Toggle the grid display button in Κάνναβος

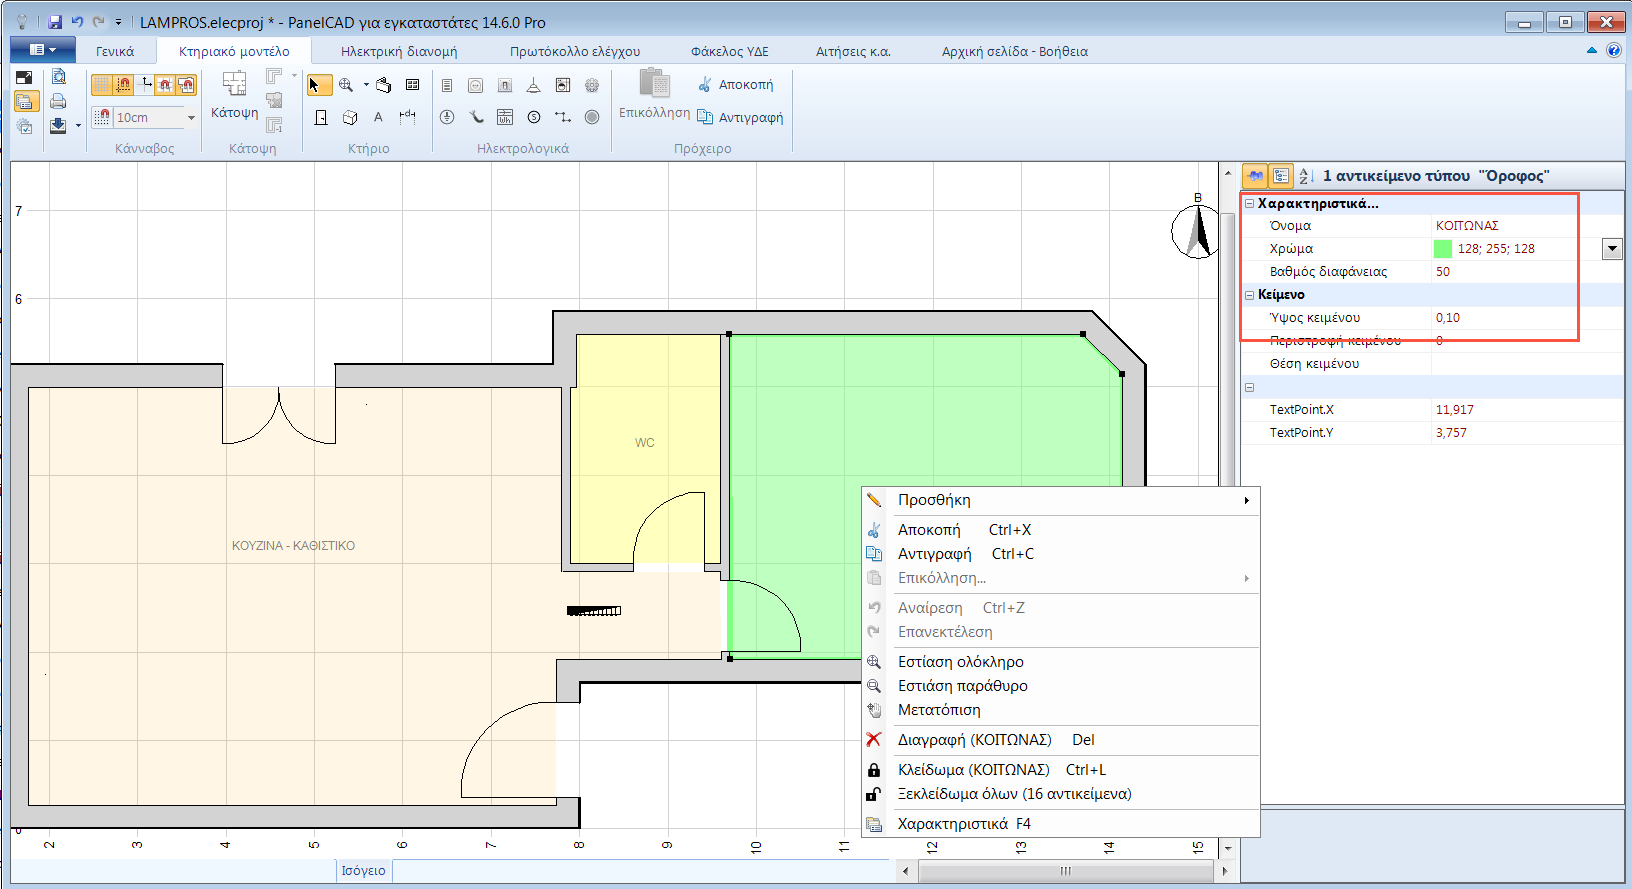[102, 86]
